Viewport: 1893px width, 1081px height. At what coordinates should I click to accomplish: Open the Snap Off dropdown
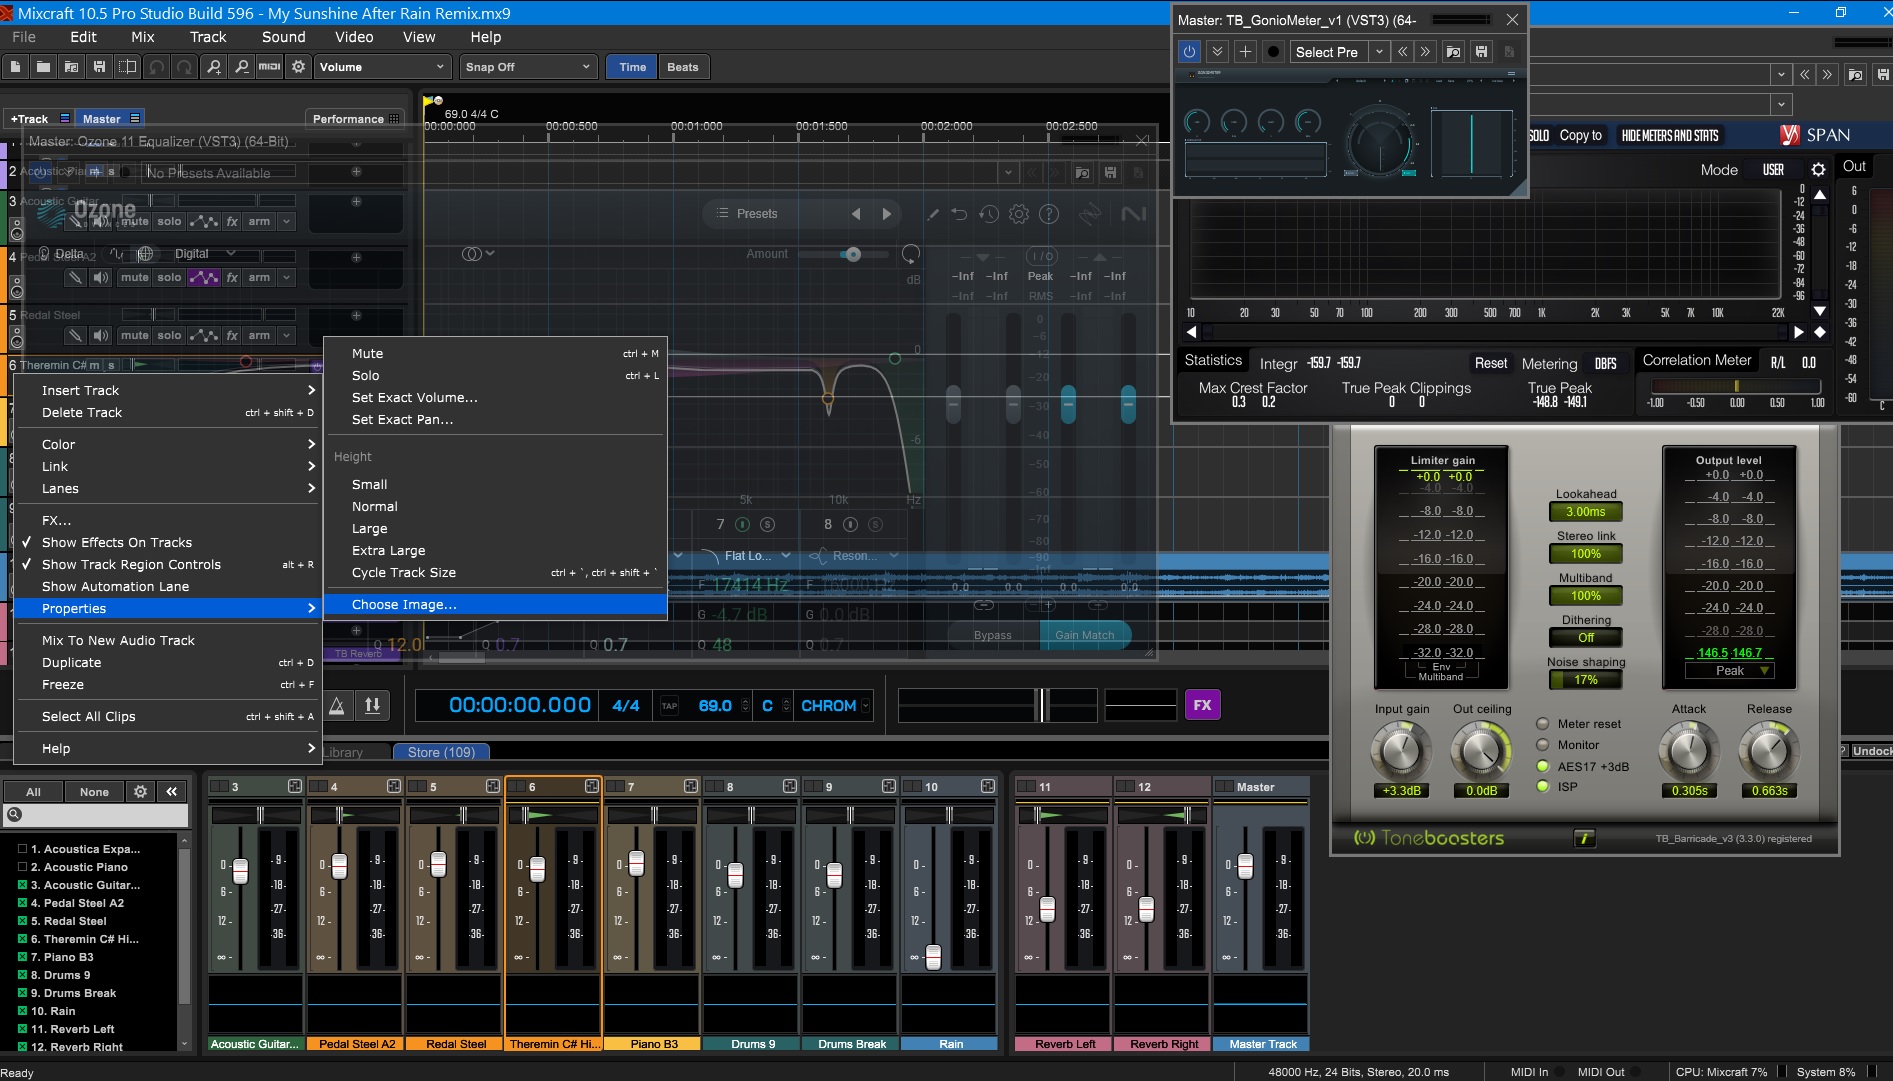(x=529, y=67)
